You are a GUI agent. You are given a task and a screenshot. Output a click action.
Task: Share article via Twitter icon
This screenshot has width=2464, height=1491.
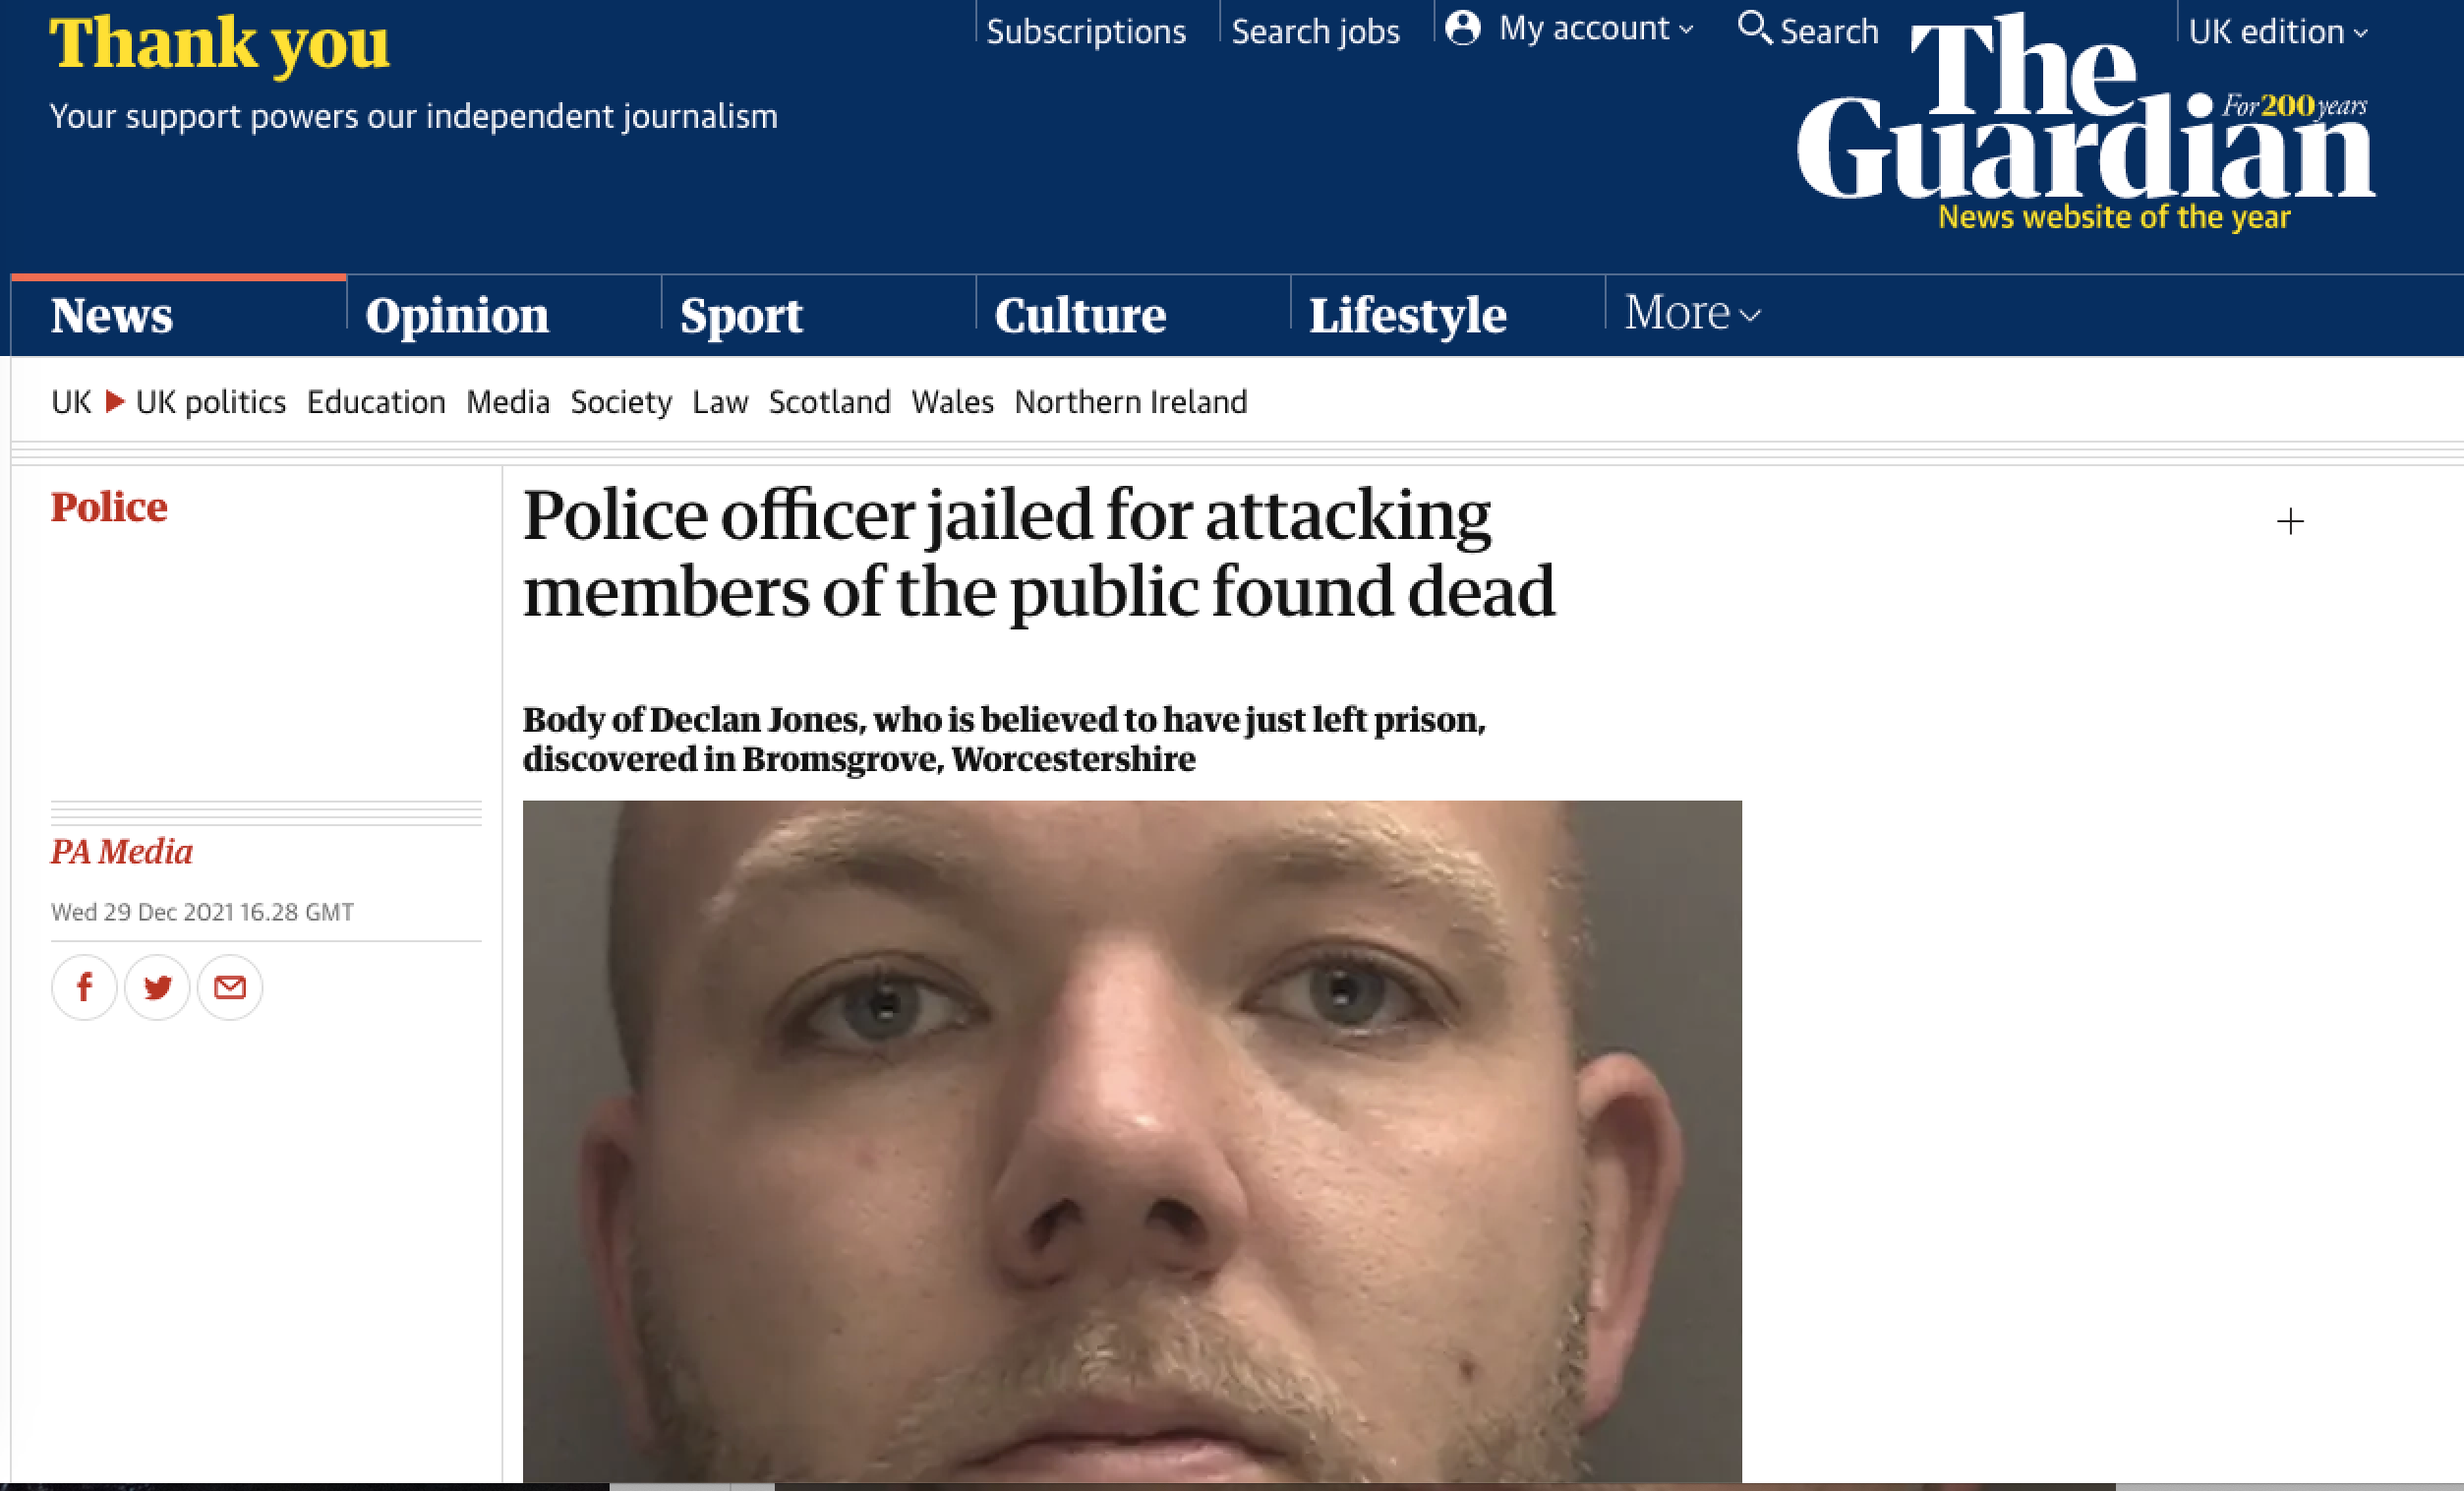click(157, 987)
